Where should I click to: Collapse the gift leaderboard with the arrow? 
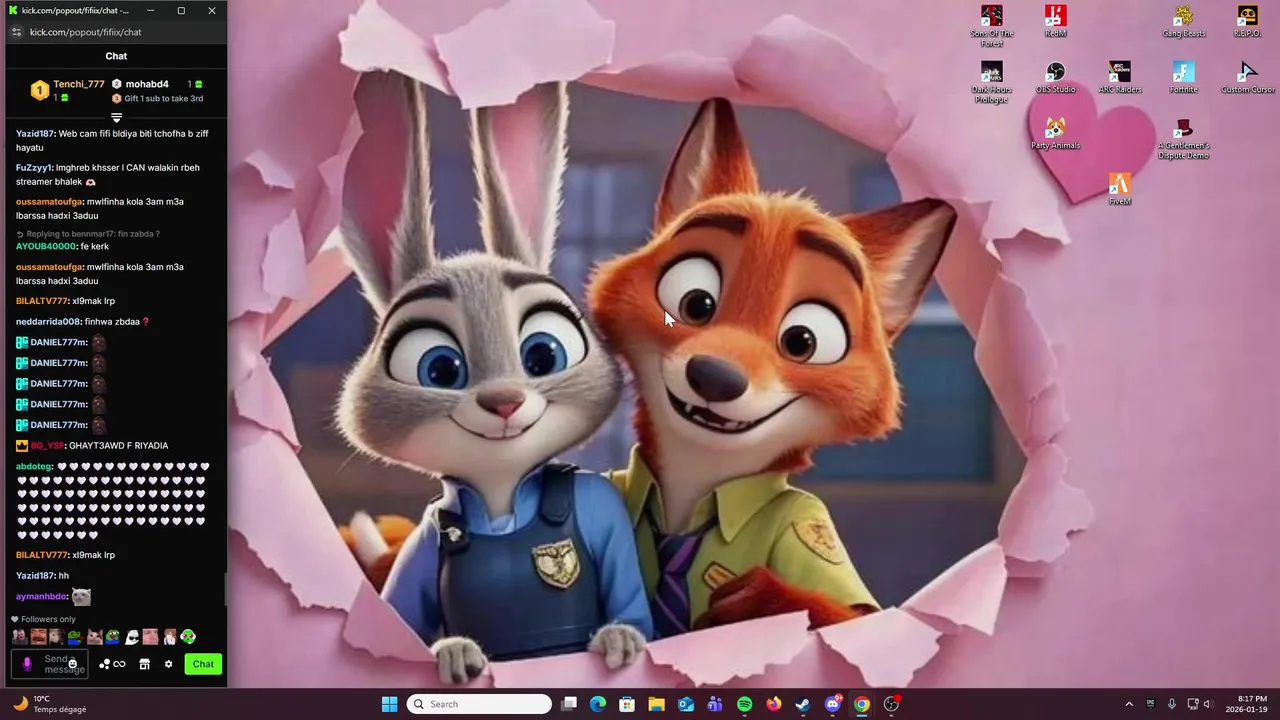(116, 118)
